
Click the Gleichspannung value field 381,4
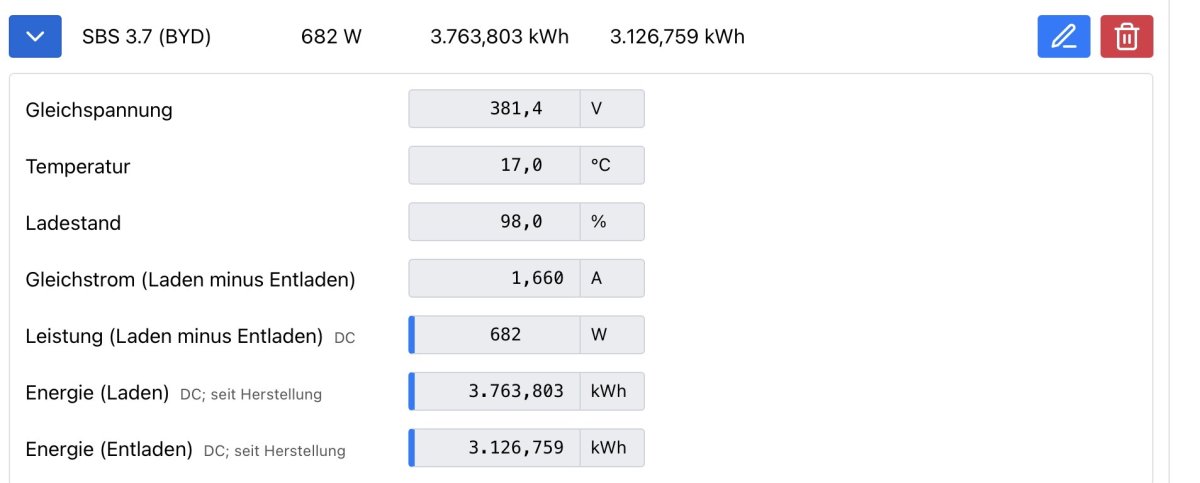[x=495, y=109]
